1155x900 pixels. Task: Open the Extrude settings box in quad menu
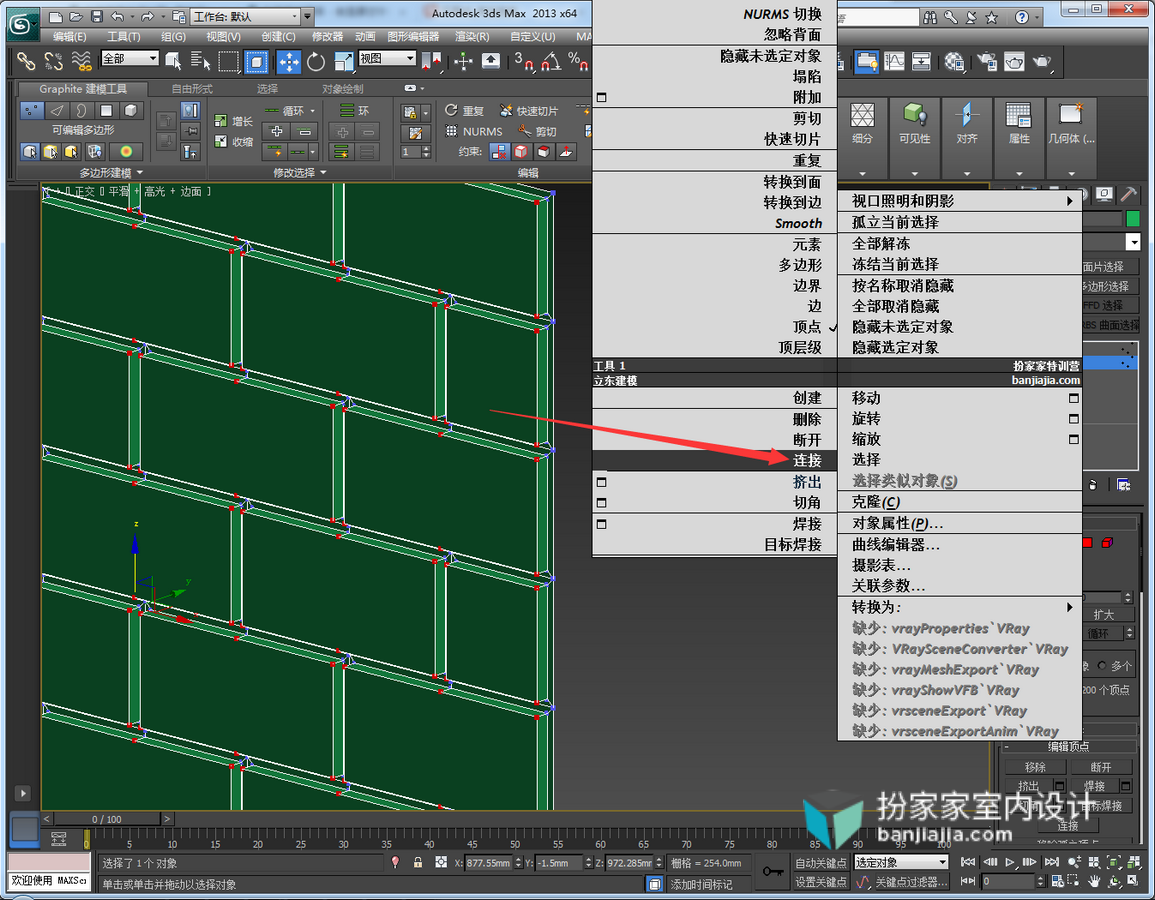(601, 482)
